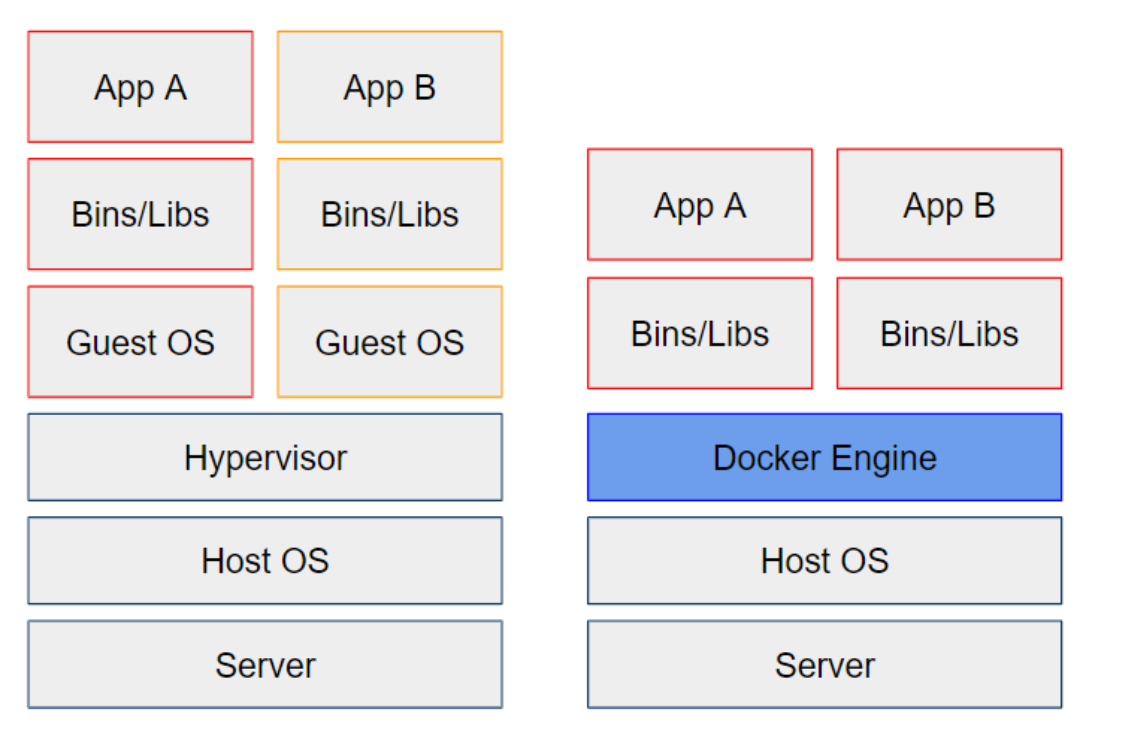Select Bins/Libs below App A in the Docker stack

coord(700,333)
